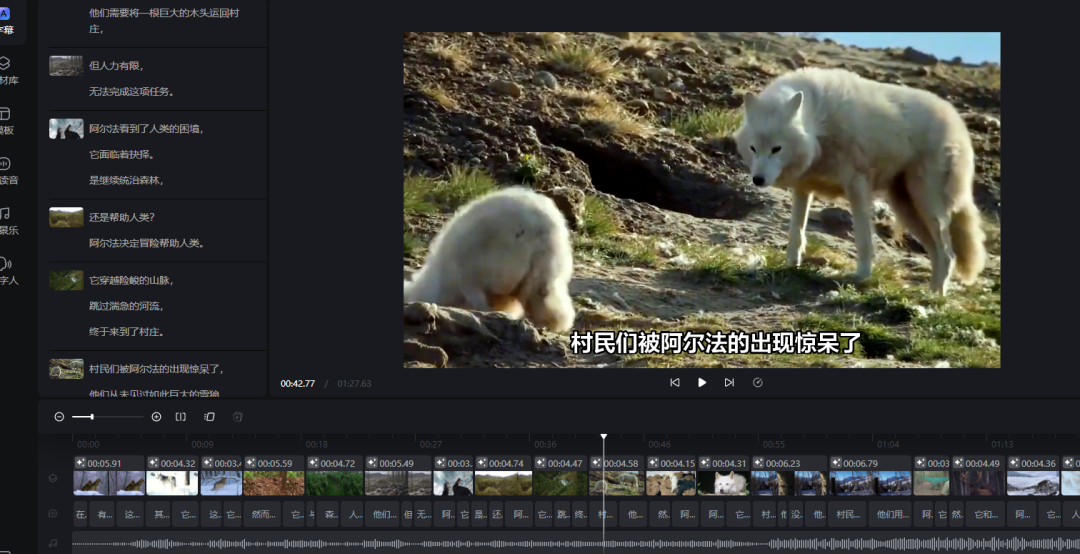Image resolution: width=1080 pixels, height=554 pixels.
Task: Click the copy clip icon in timeline toolbar
Action: 209,417
